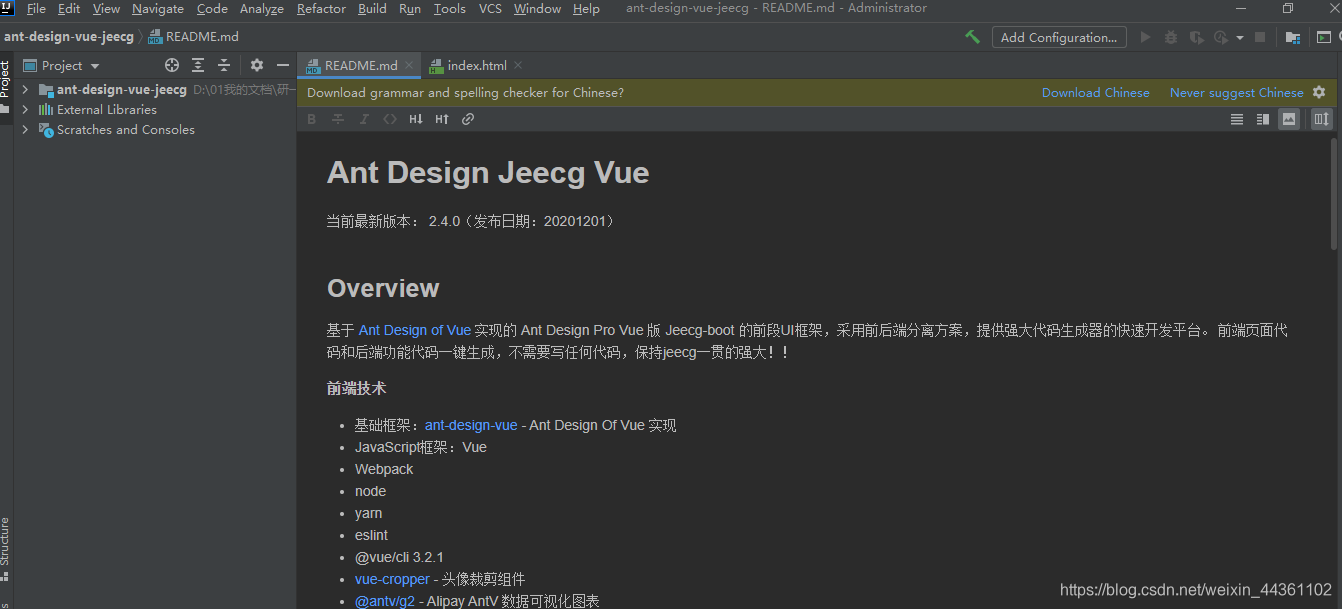
Task: Toggle inline Code markdown formatting
Action: click(x=390, y=119)
